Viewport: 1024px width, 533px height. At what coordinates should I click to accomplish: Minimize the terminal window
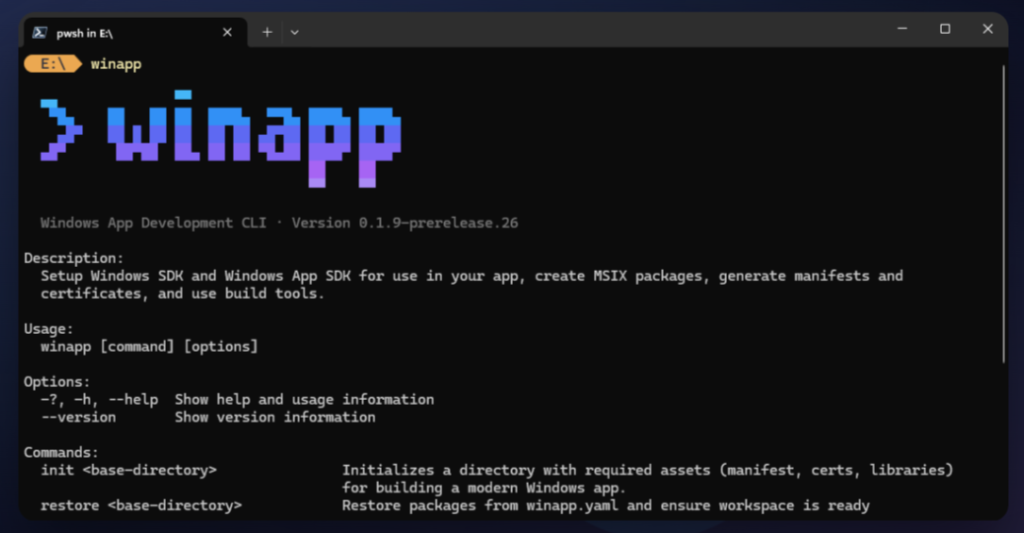[902, 30]
